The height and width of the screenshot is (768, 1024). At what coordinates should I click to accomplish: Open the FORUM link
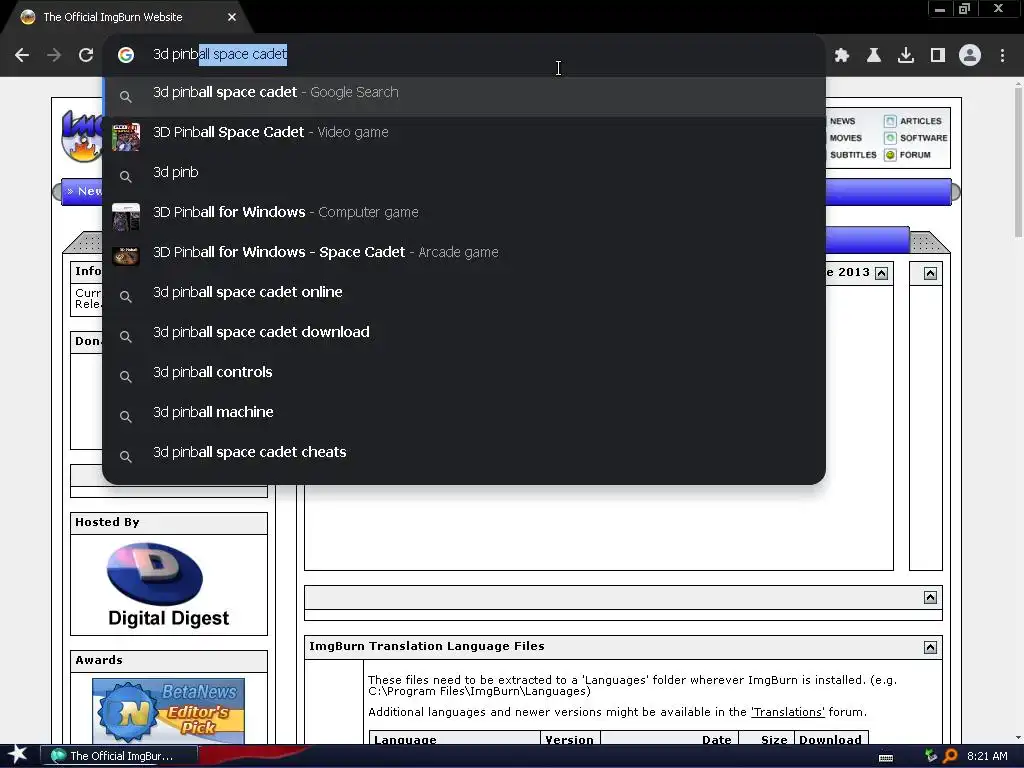tap(915, 155)
